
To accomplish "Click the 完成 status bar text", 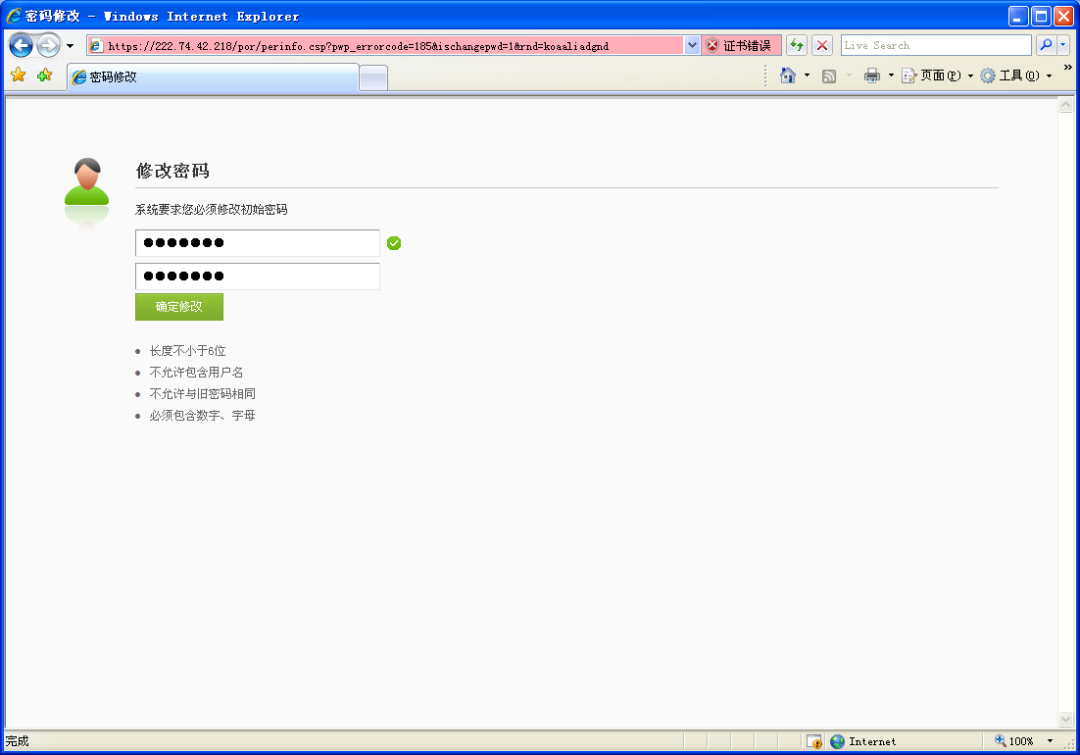I will (17, 741).
